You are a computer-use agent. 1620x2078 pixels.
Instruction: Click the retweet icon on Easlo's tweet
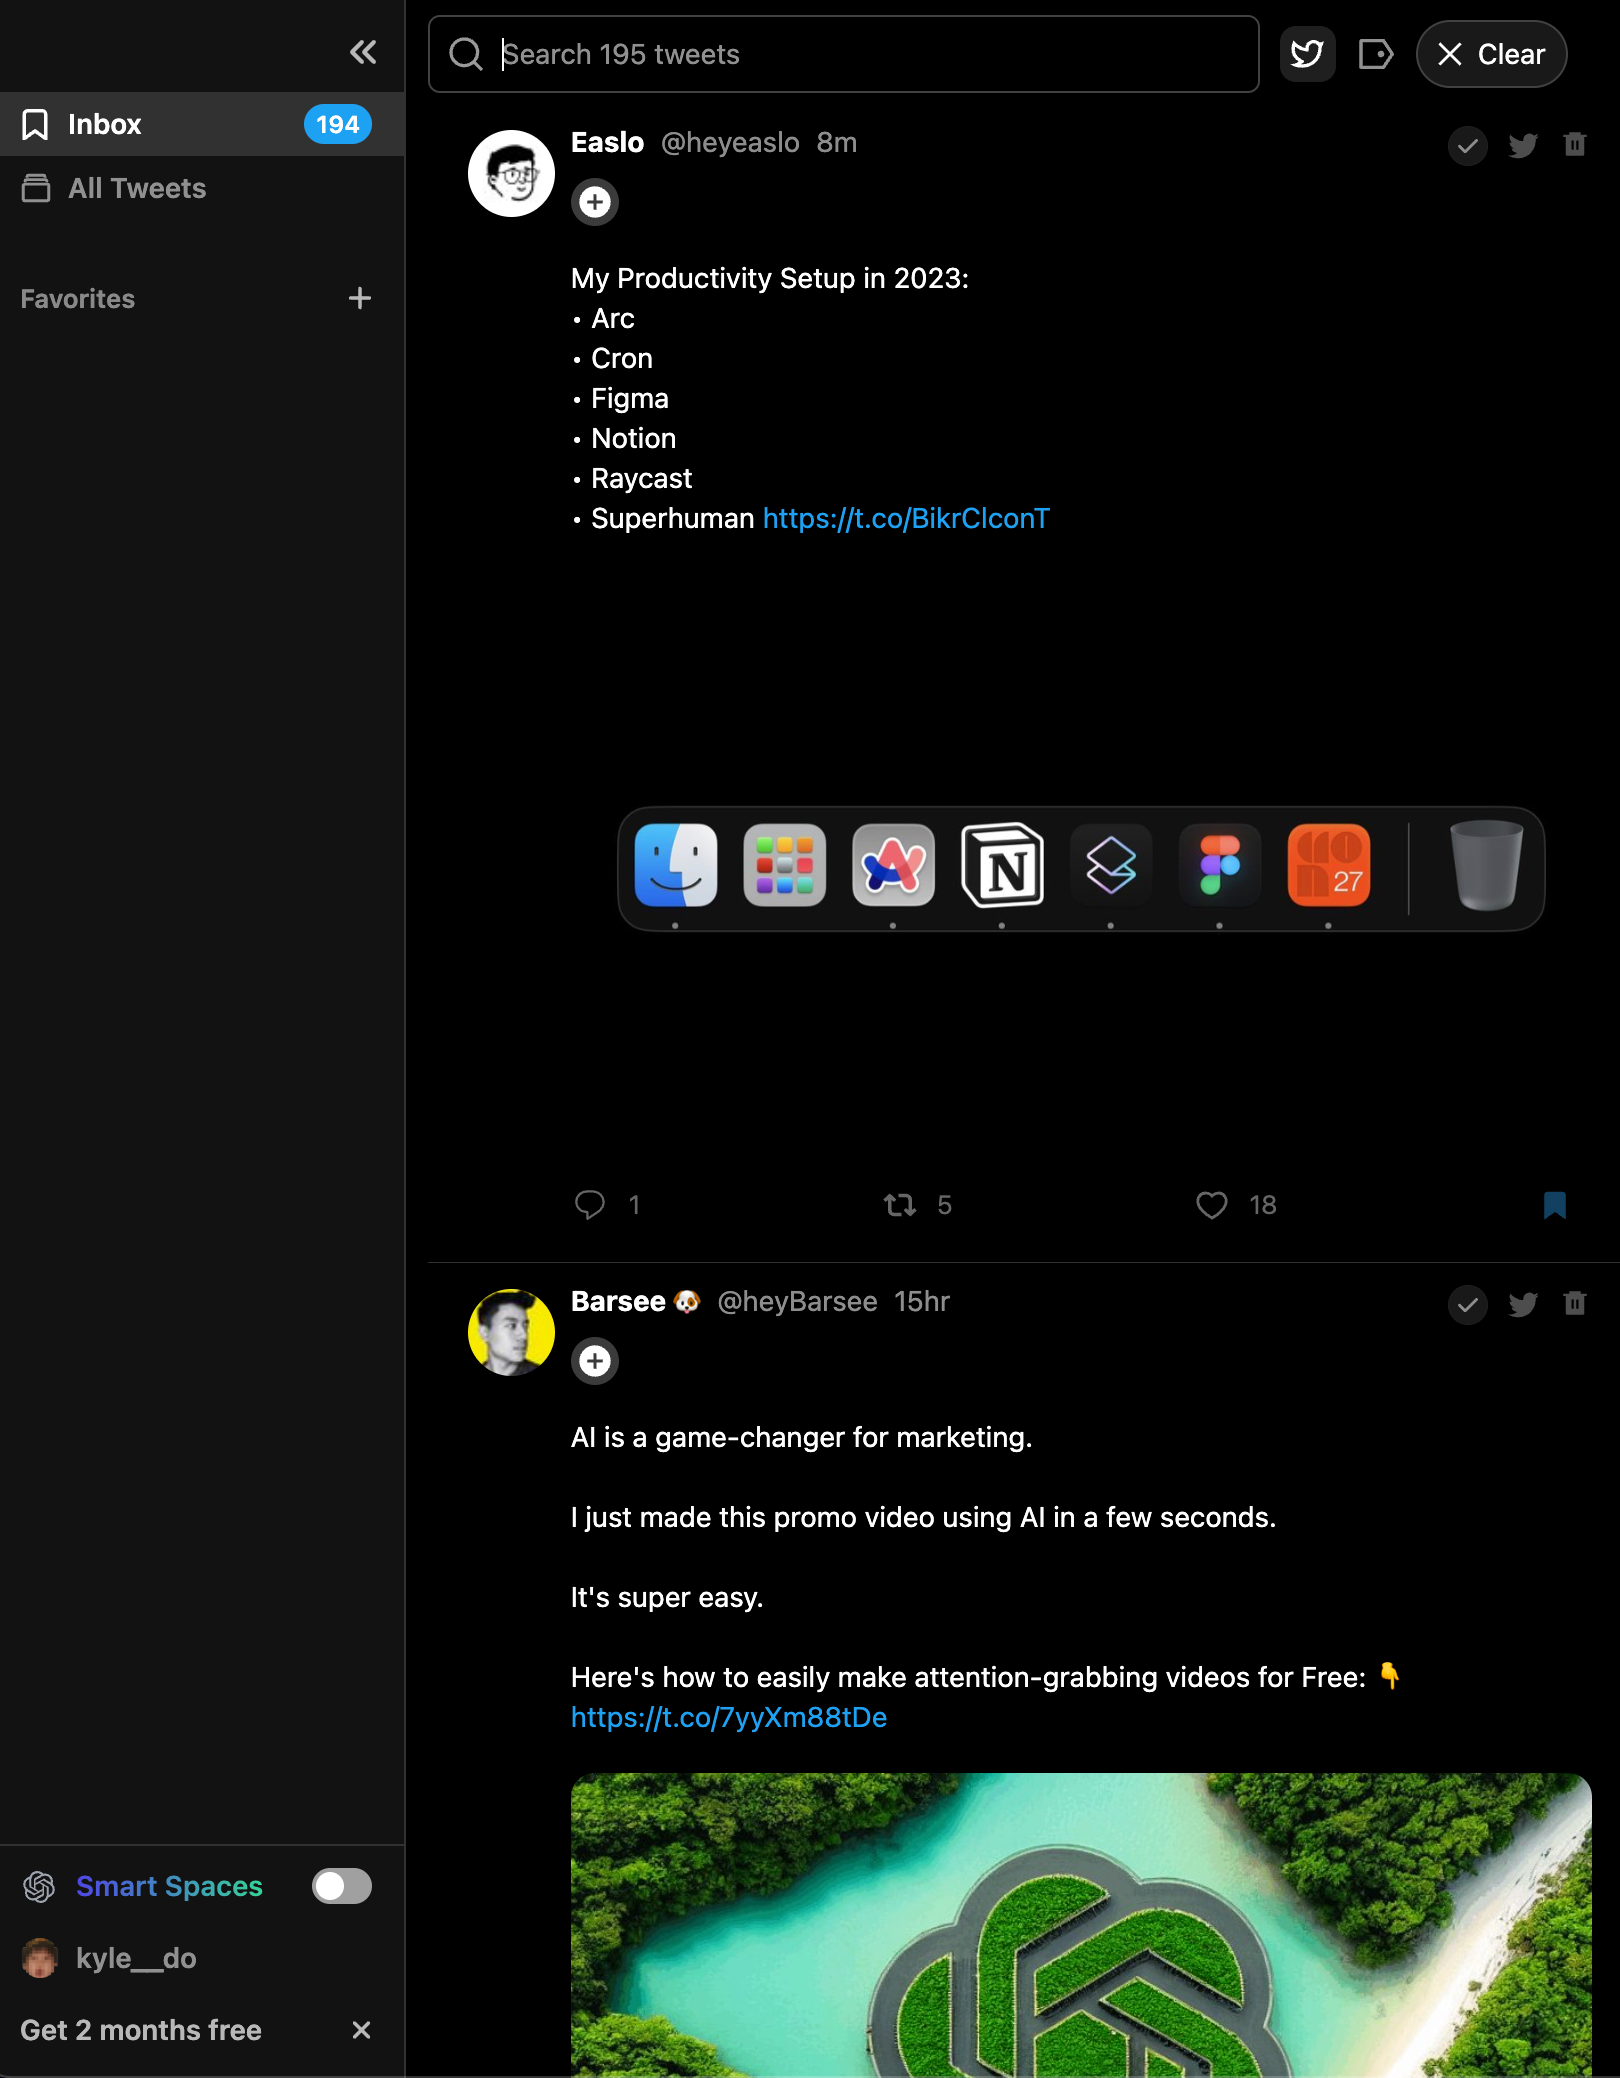point(900,1204)
